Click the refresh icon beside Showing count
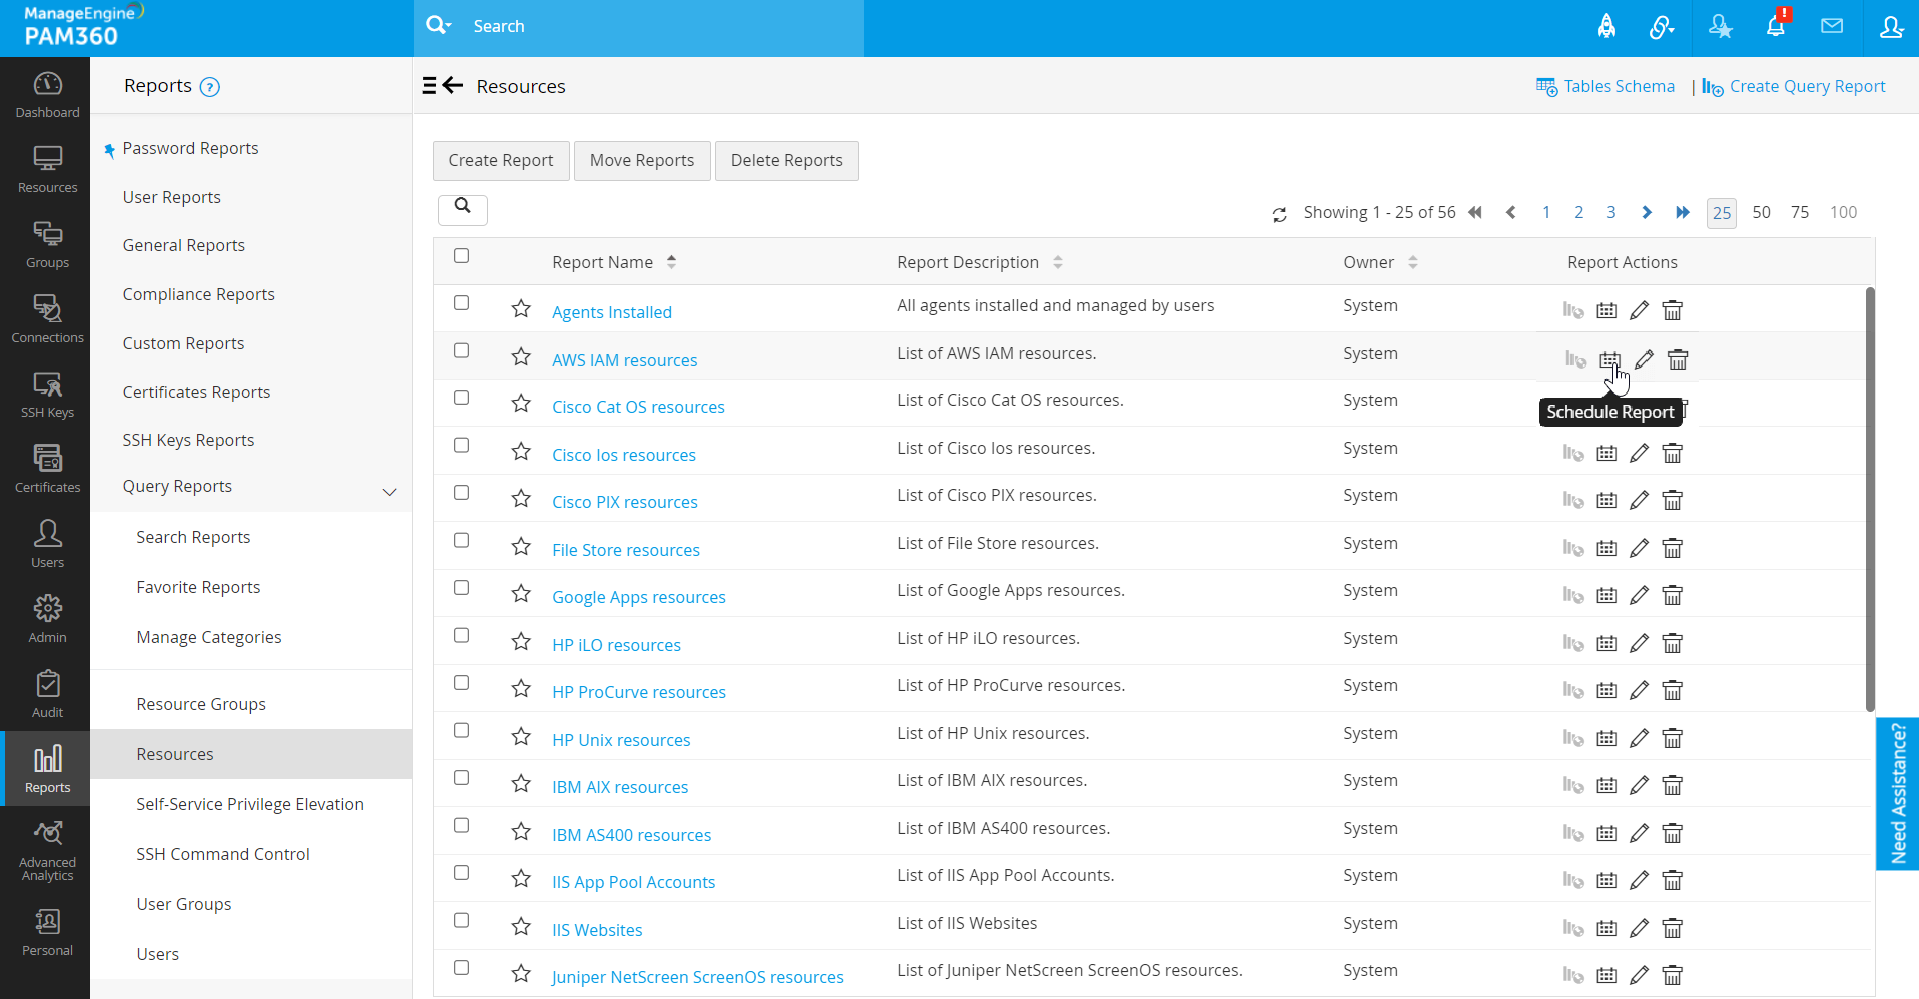Screen dimensions: 1919x999 (1280, 214)
